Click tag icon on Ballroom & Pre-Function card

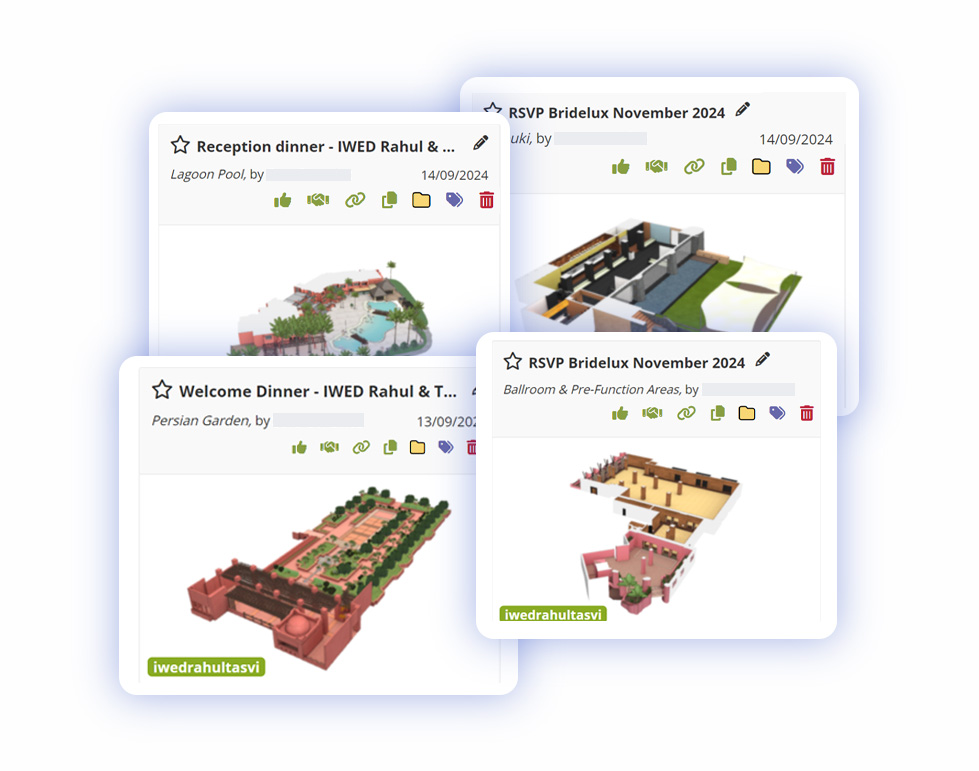pos(777,413)
